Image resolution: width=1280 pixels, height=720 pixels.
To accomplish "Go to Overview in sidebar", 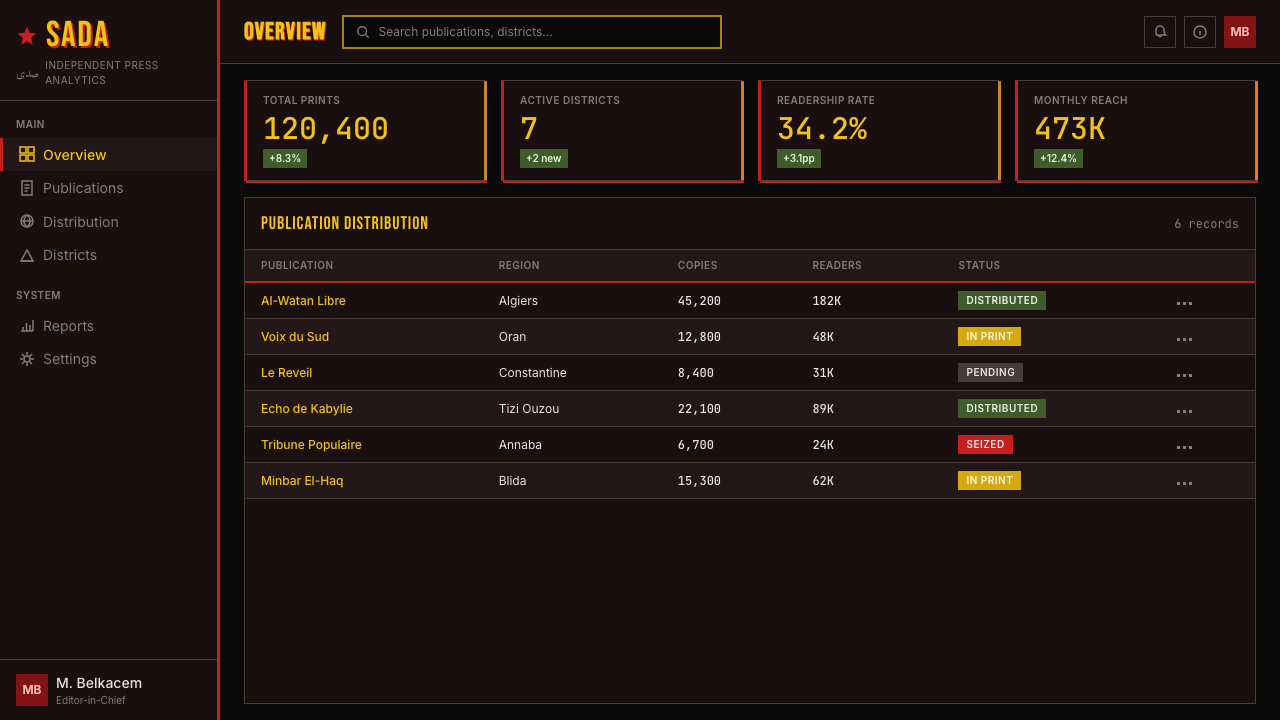I will coord(109,154).
